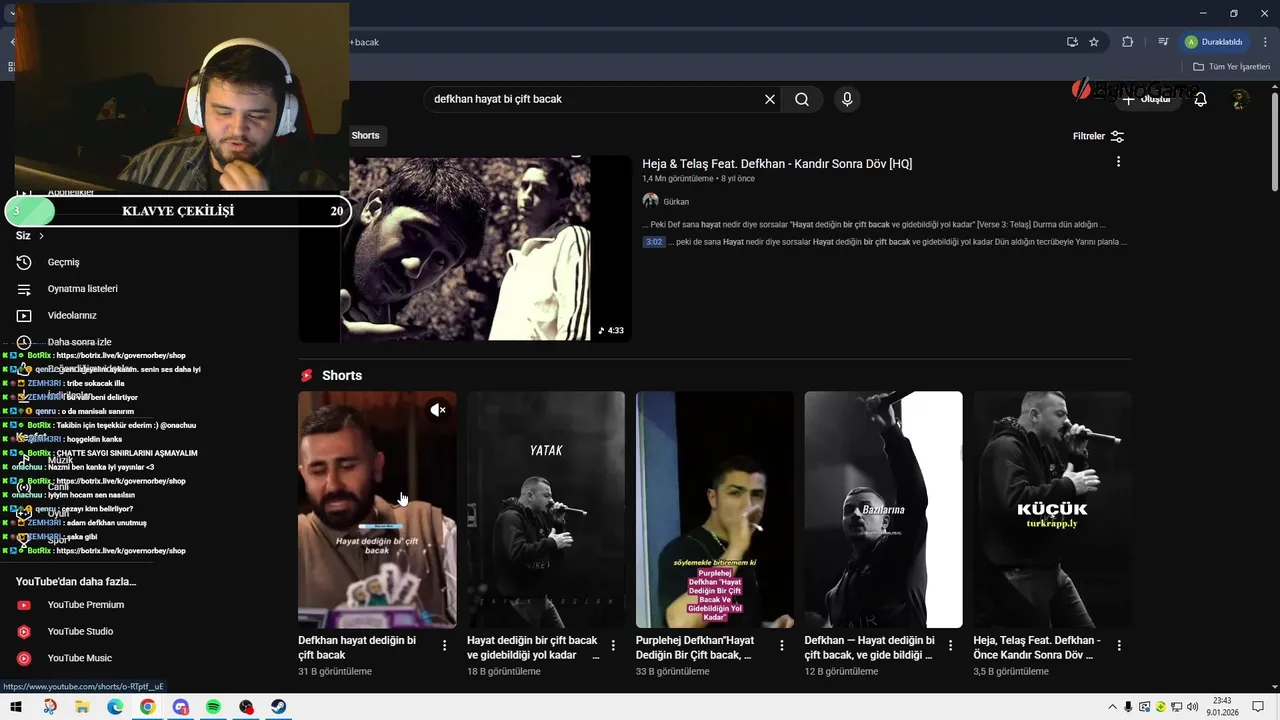The height and width of the screenshot is (720, 1280).
Task: Open the YouTube account avatar menu
Action: click(x=1240, y=99)
